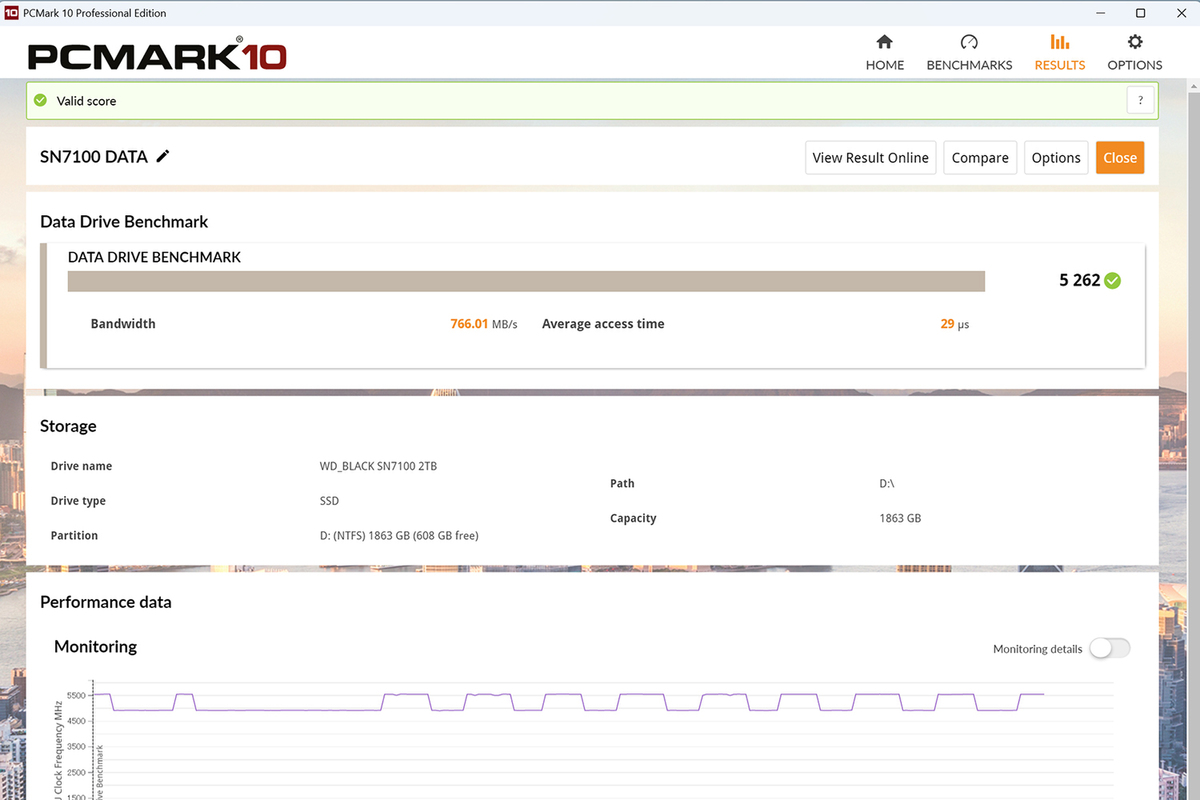This screenshot has width=1200, height=800.
Task: Click the pencil icon to rename SN7100 DATA
Action: point(163,156)
